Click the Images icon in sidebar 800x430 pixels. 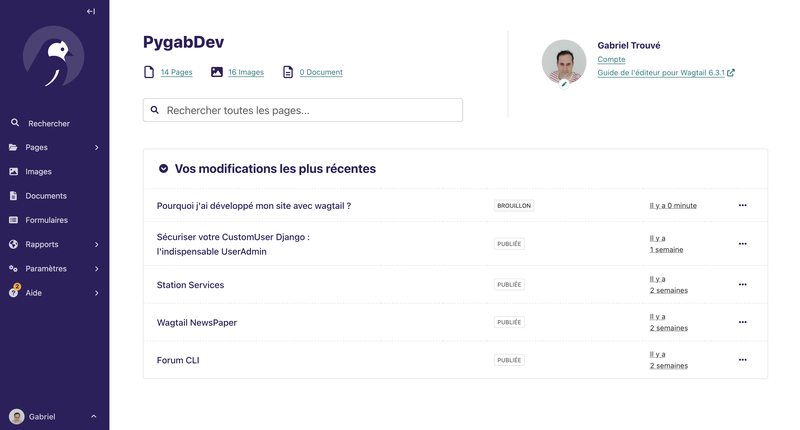13,171
